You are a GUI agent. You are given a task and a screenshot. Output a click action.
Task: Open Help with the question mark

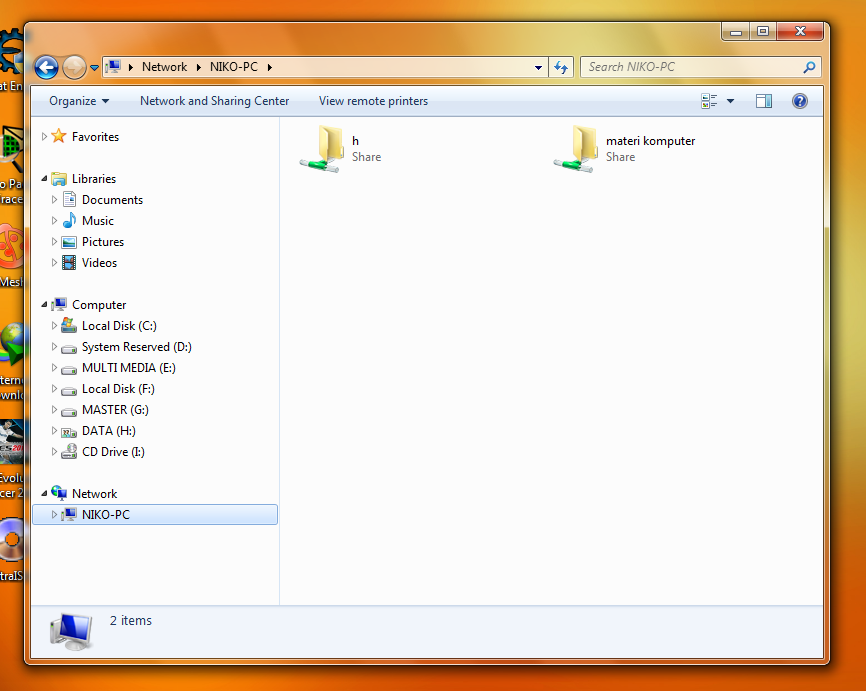pos(799,101)
